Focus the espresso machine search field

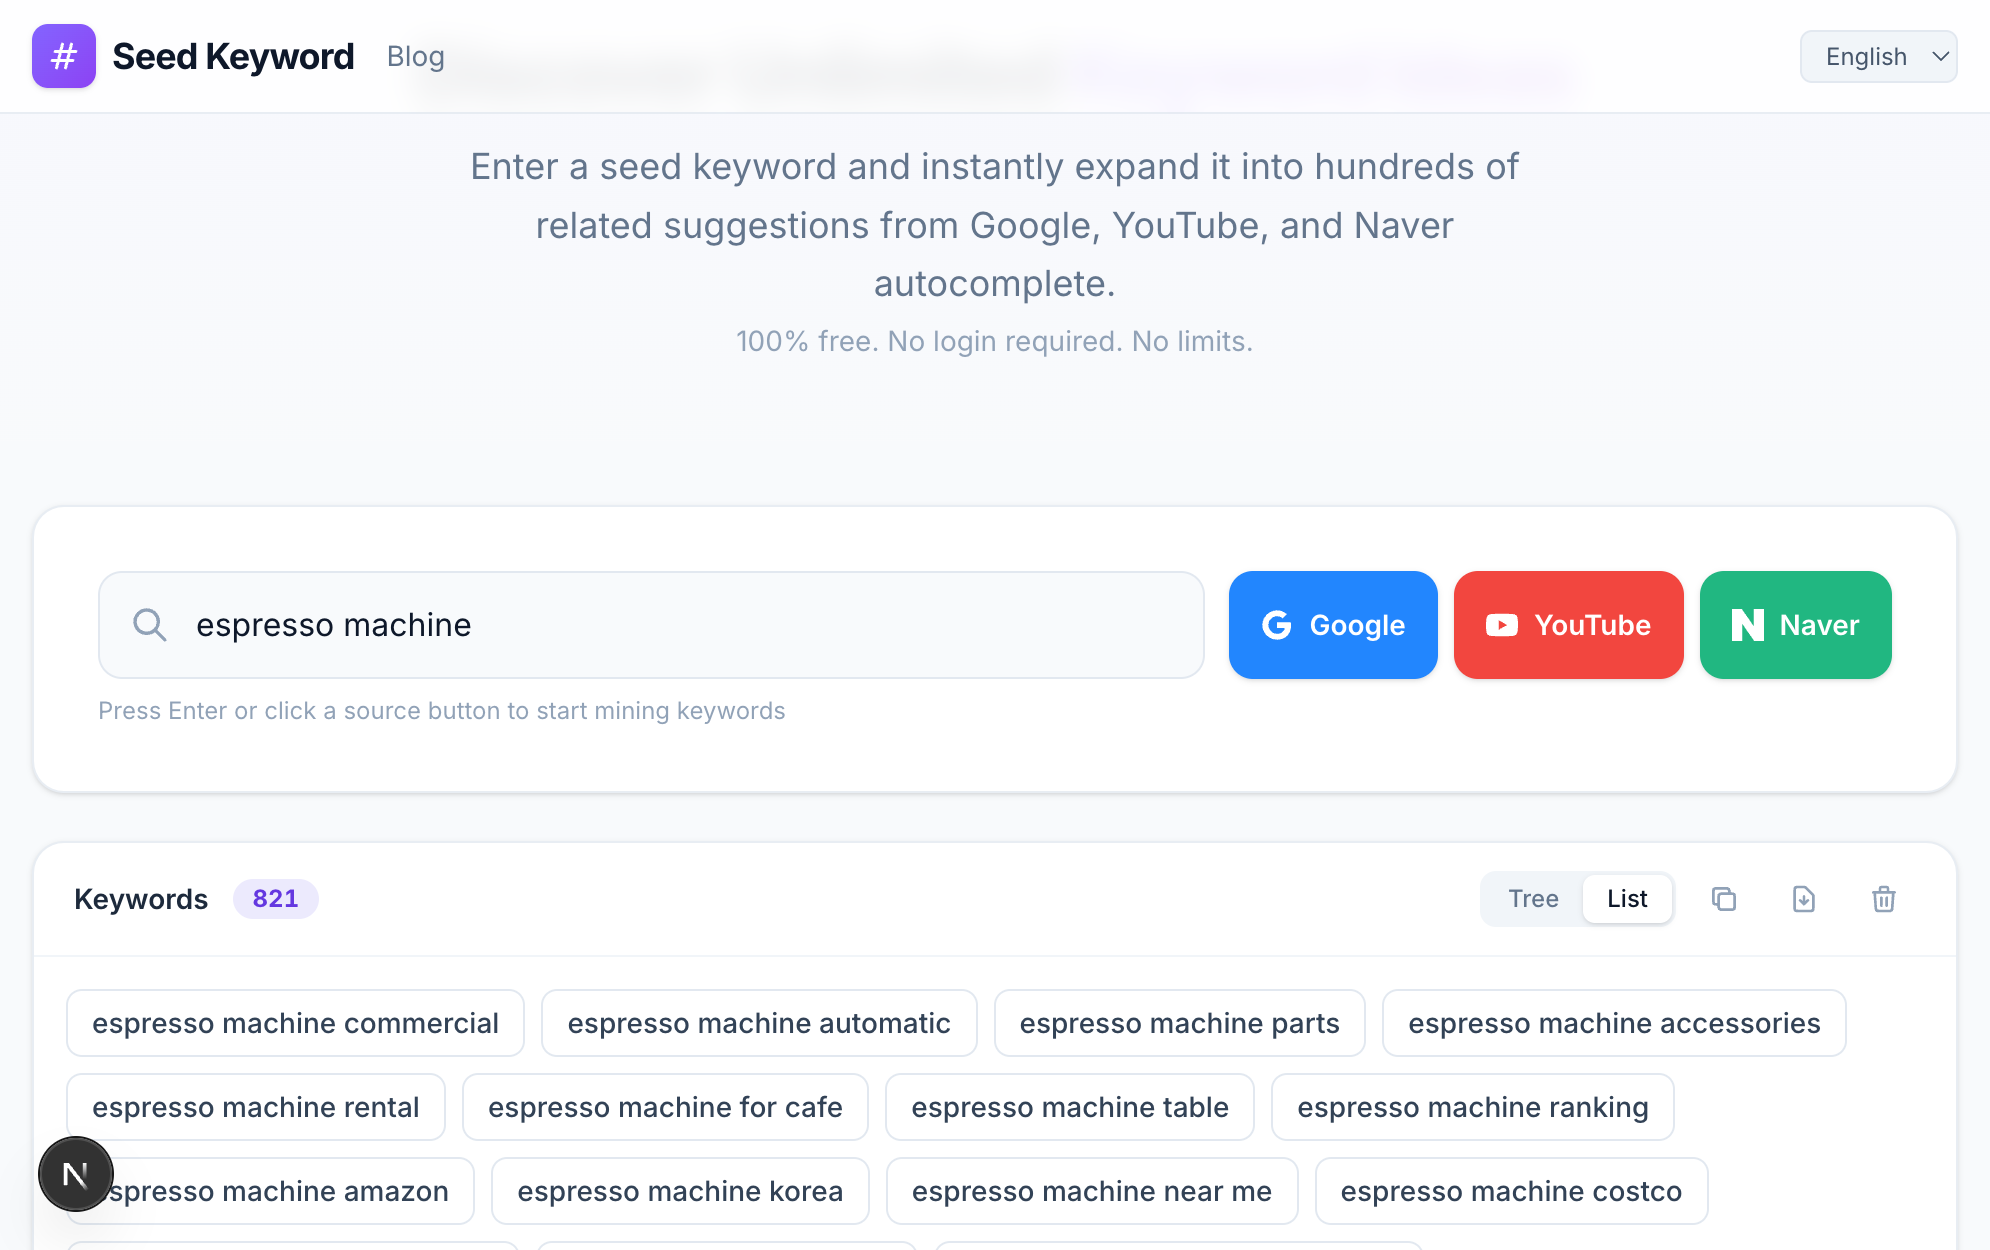pyautogui.click(x=651, y=625)
